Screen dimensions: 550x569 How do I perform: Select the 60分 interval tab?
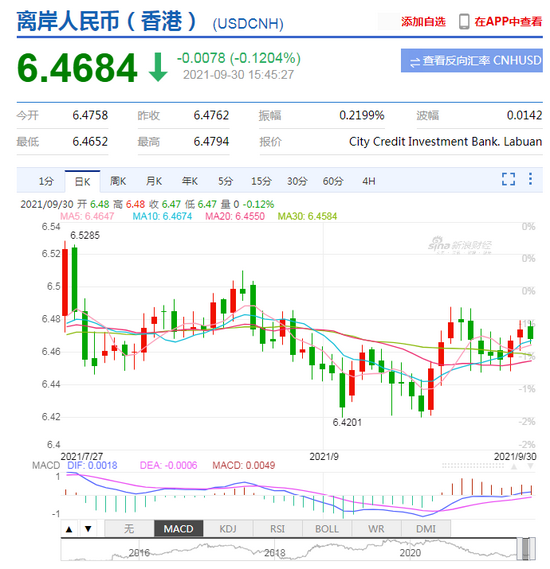point(333,181)
